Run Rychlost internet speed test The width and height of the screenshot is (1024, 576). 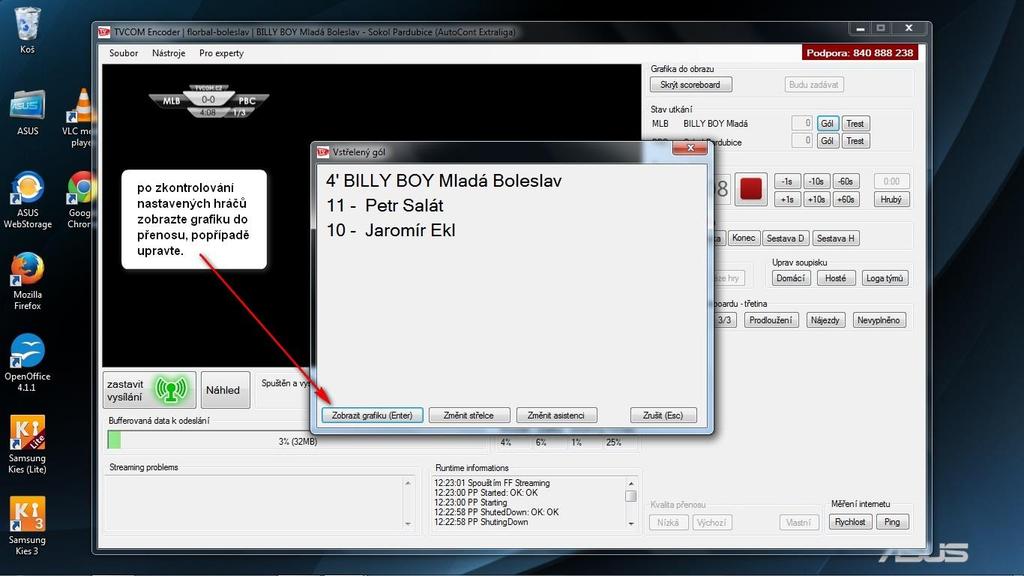tap(850, 522)
